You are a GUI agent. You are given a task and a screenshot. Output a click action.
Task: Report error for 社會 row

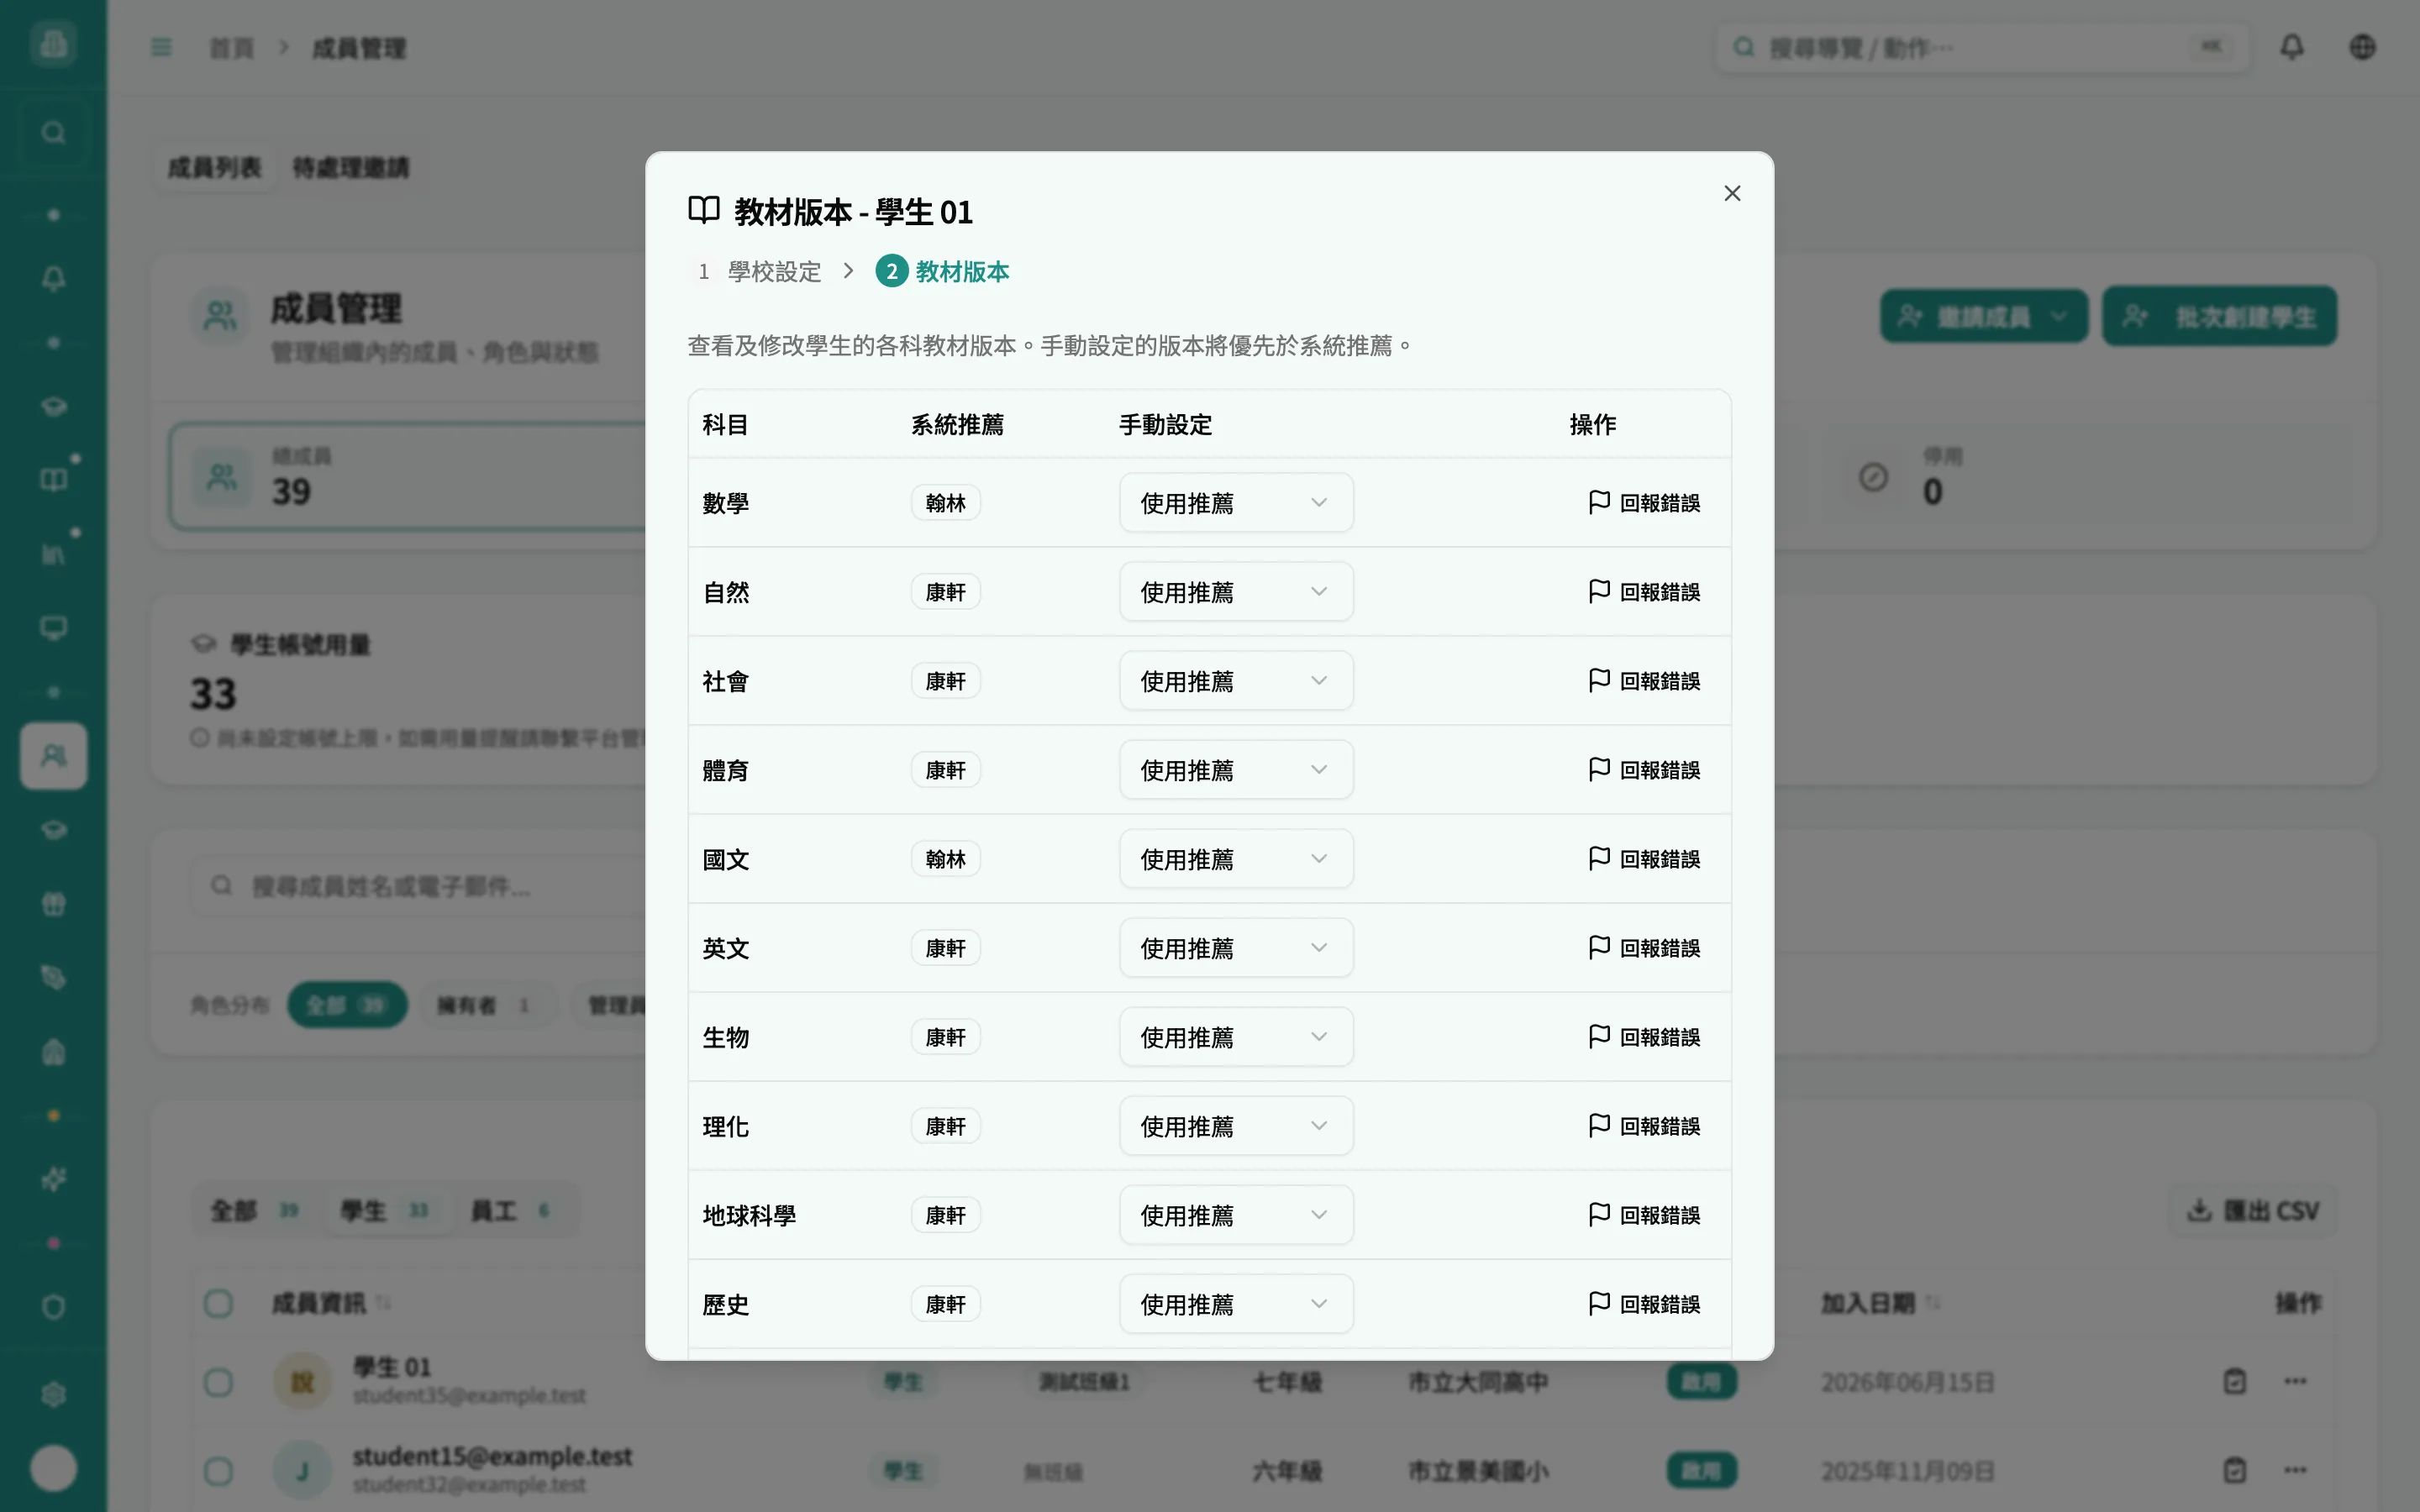point(1644,681)
